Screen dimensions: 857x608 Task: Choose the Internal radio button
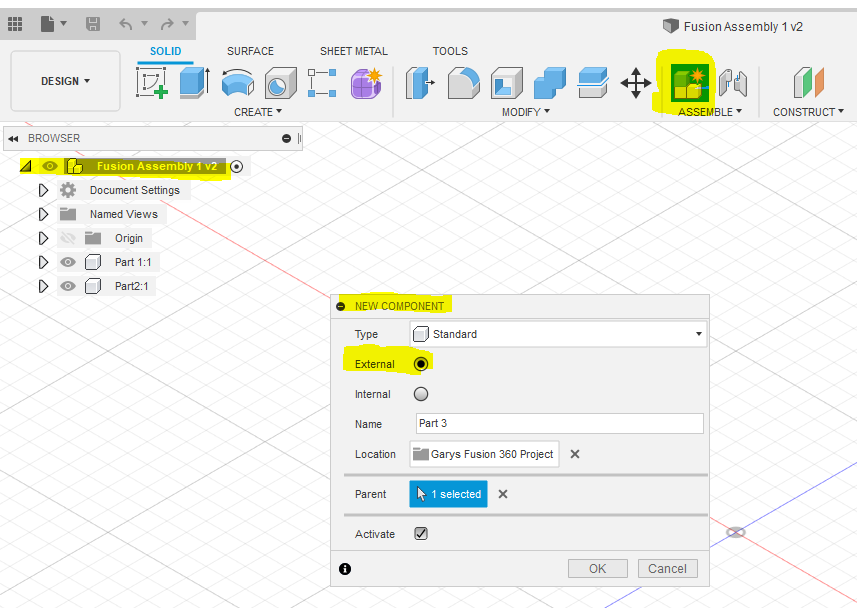[421, 393]
